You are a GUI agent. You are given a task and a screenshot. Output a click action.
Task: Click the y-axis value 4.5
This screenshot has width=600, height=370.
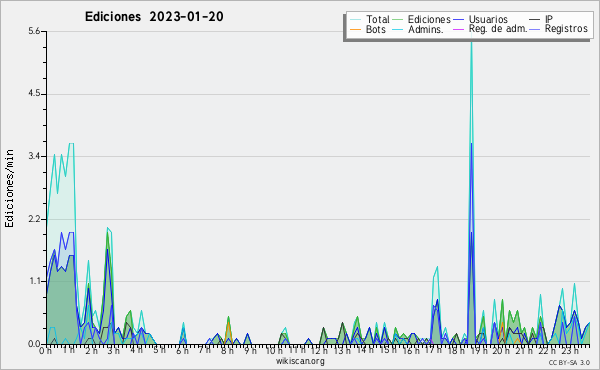point(34,94)
